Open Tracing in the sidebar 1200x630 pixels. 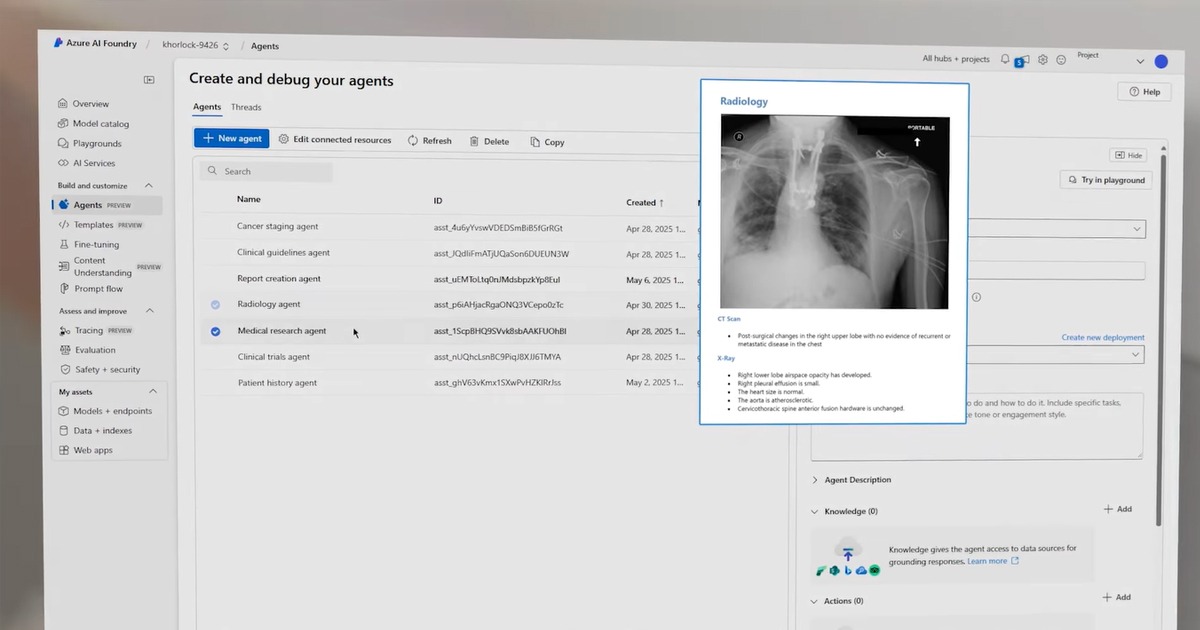tap(89, 331)
